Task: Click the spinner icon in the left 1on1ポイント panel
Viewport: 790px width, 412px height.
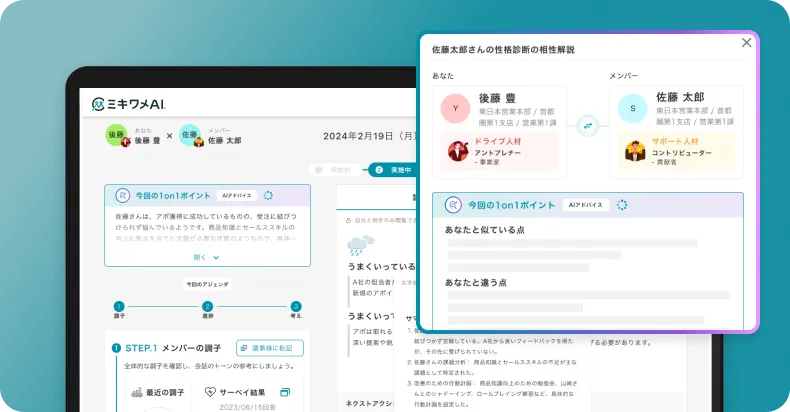Action: pos(268,195)
